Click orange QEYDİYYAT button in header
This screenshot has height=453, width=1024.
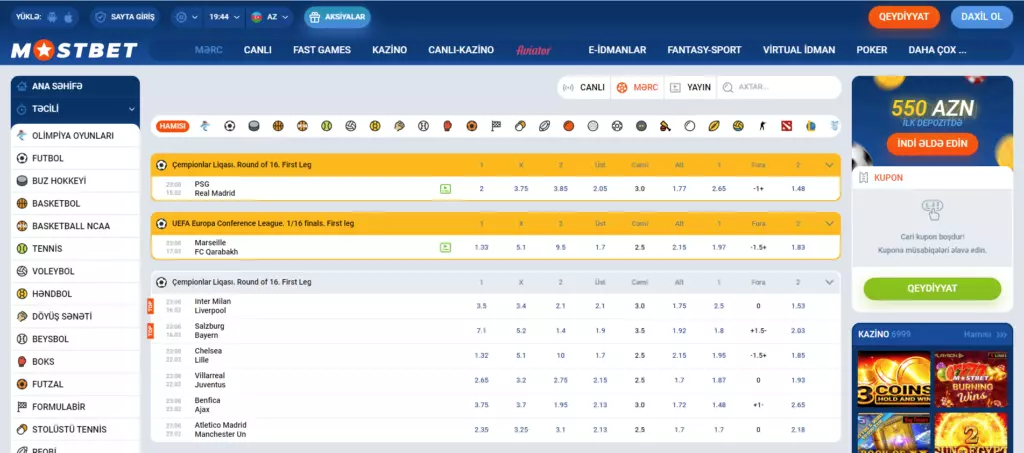pyautogui.click(x=904, y=17)
